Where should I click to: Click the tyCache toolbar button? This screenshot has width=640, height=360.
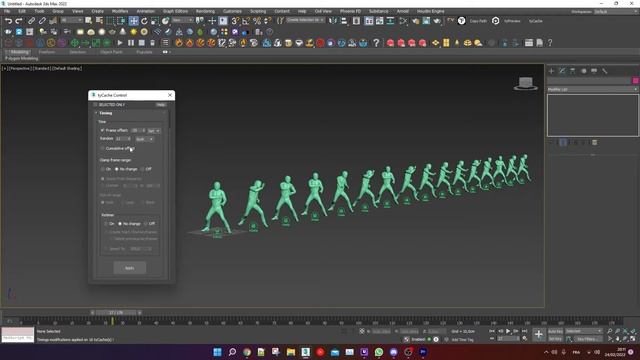point(536,21)
